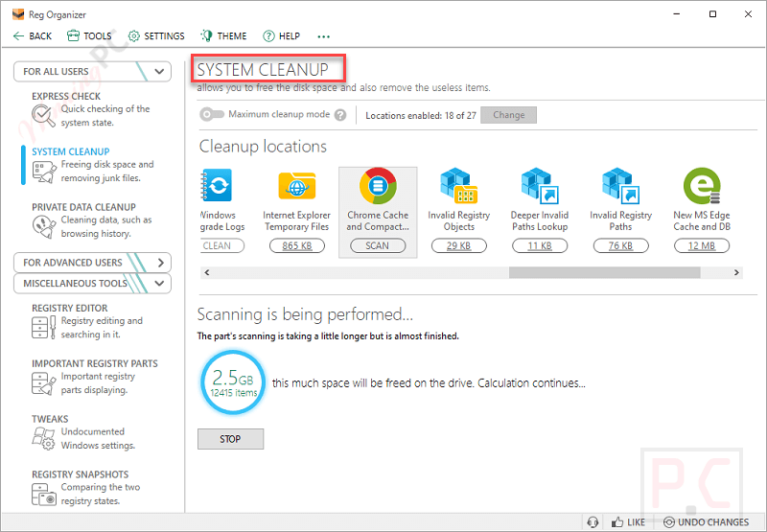The image size is (767, 532).
Task: Open IMPORTANT REGISTRY PARTS tool
Action: pyautogui.click(x=95, y=364)
